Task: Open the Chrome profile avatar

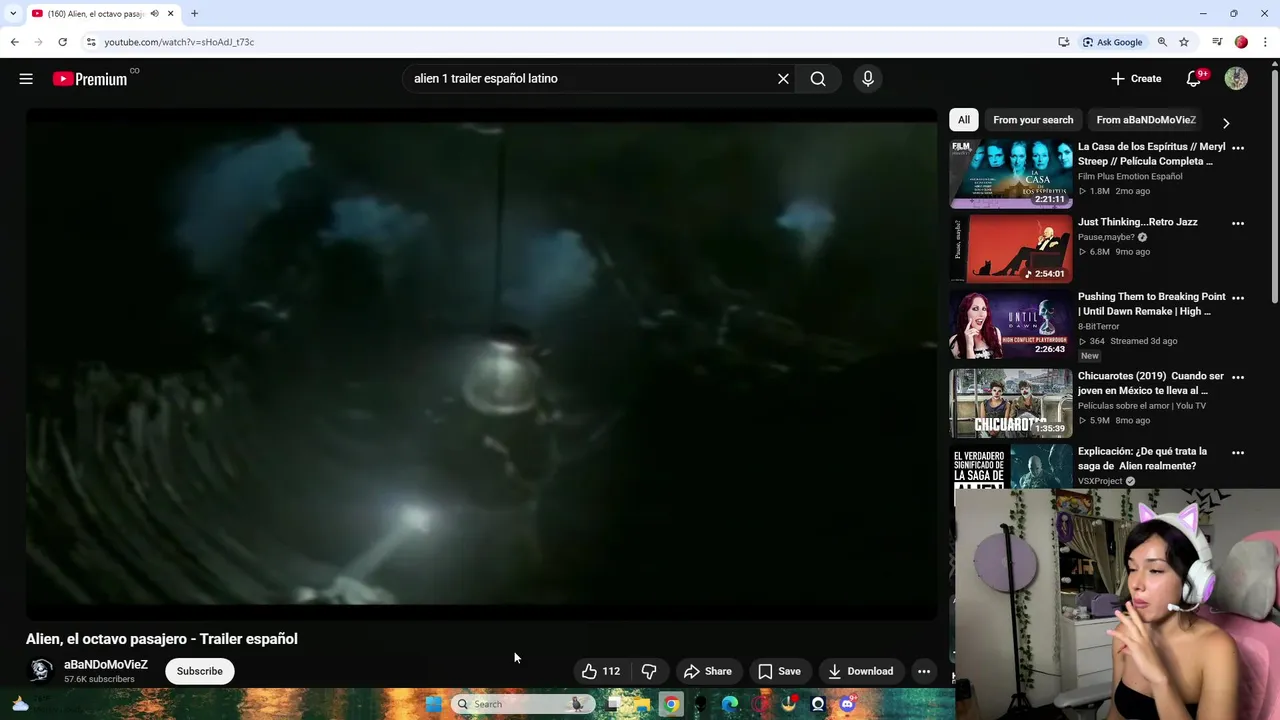Action: coord(1241,42)
